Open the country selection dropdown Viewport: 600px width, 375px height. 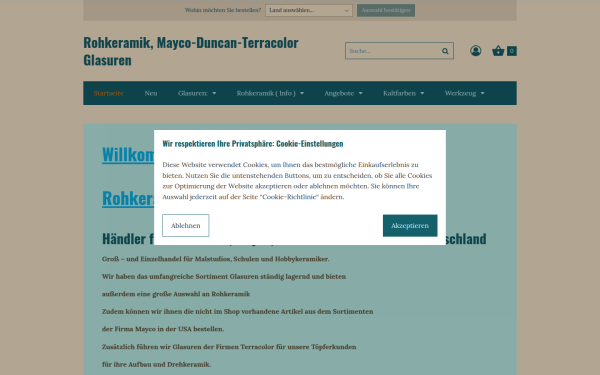point(309,10)
